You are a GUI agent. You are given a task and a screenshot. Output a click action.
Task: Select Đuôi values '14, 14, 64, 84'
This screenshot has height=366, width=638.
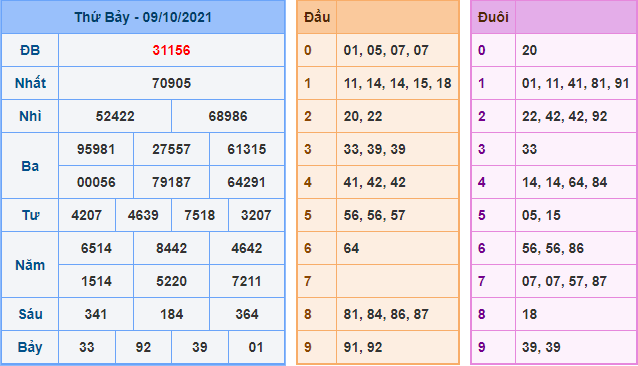(564, 182)
